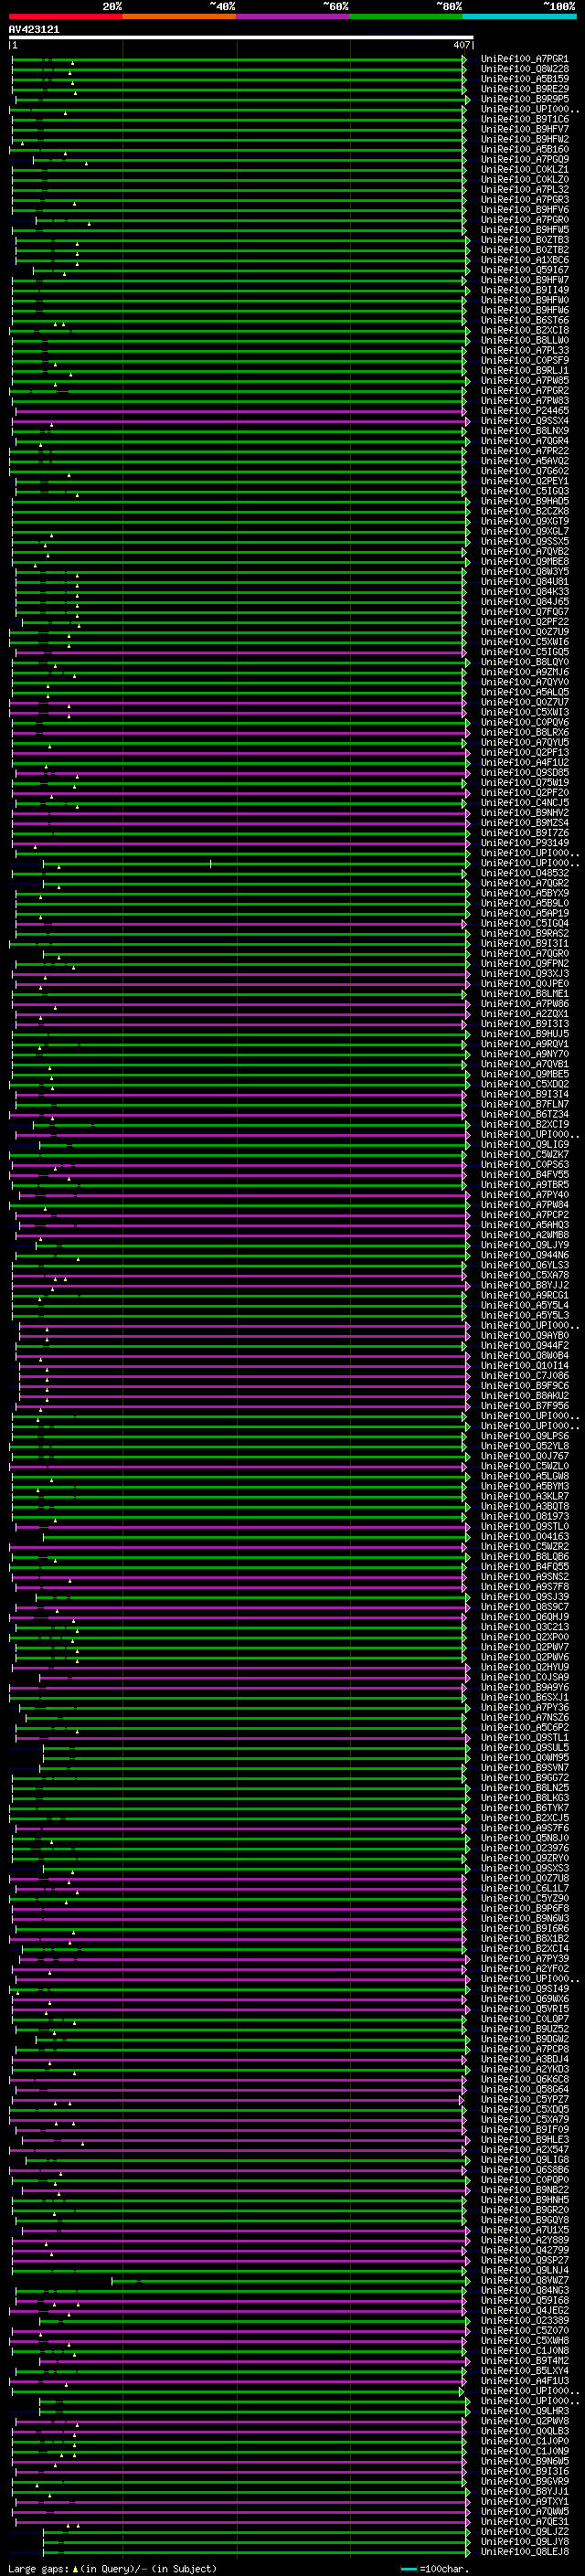
Task: Select the UniRef100_B9HUJ5 label
Action: click(524, 1034)
